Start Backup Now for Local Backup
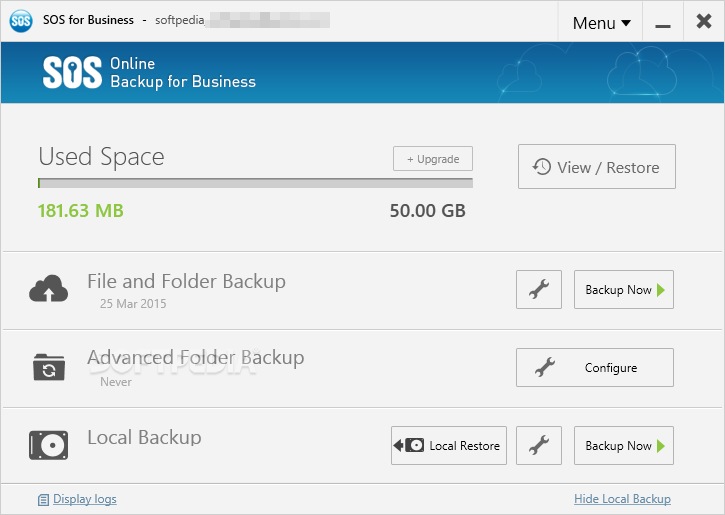The height and width of the screenshot is (515, 725). (x=624, y=446)
